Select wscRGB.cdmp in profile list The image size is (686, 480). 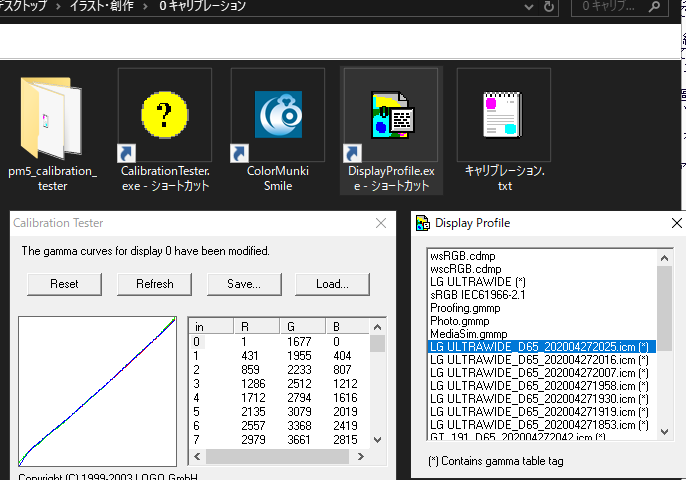(542, 269)
